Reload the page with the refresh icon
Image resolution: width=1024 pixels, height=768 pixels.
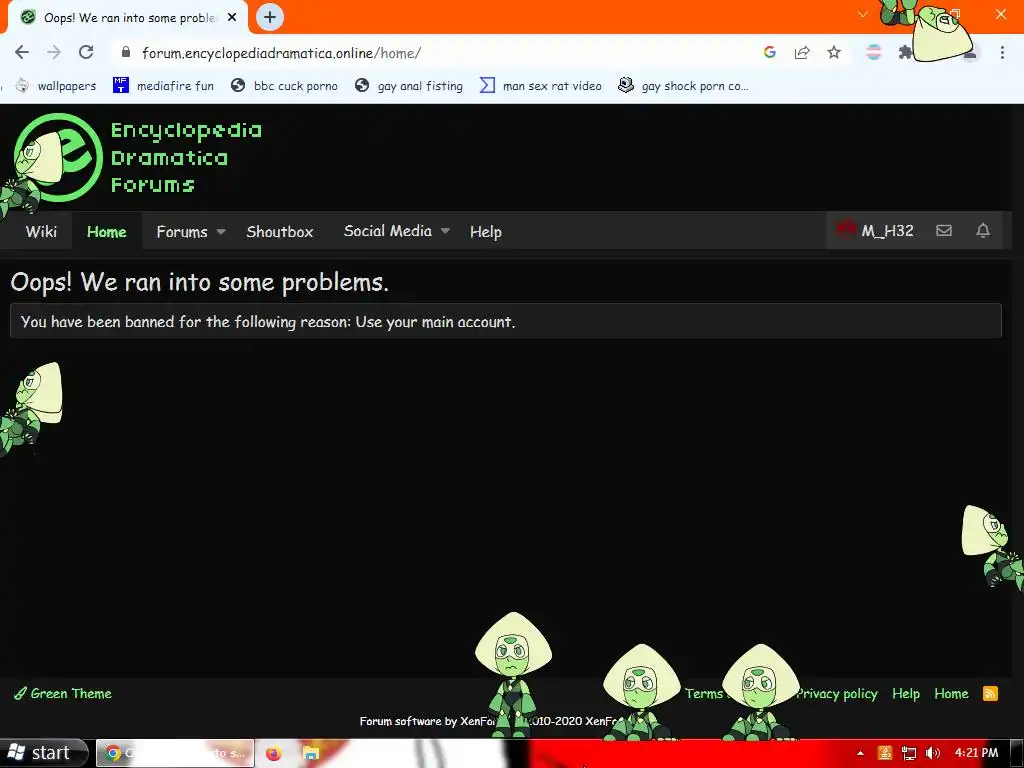point(86,52)
